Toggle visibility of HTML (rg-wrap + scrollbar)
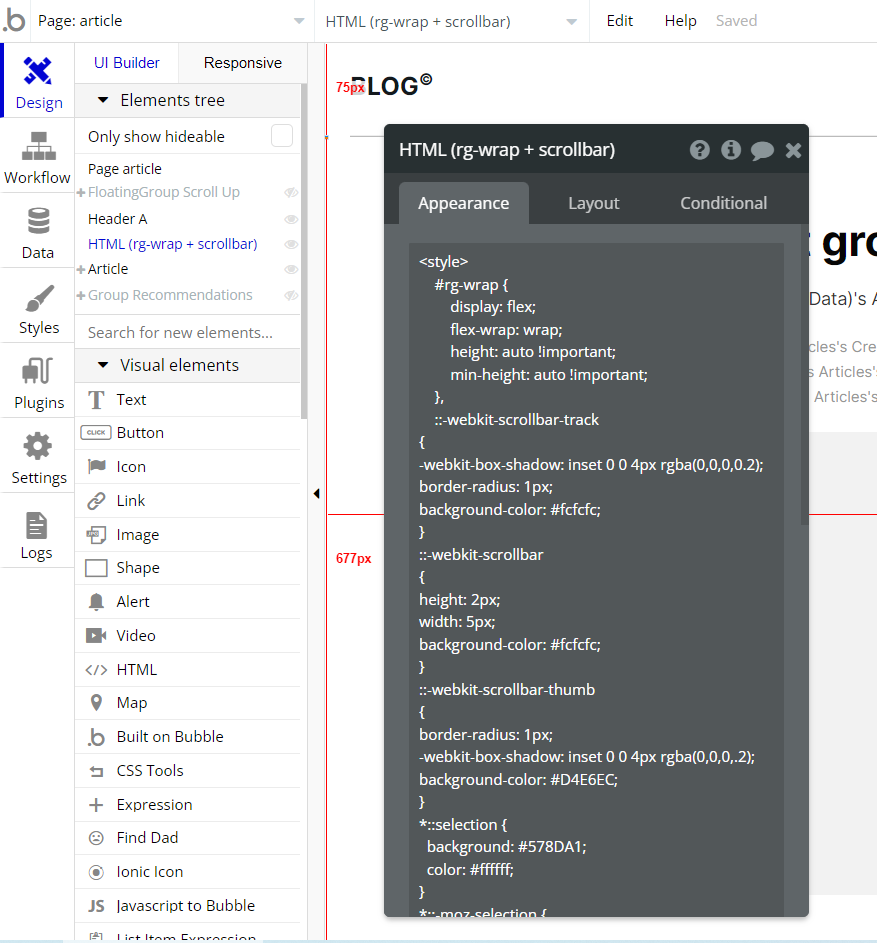 pos(291,244)
